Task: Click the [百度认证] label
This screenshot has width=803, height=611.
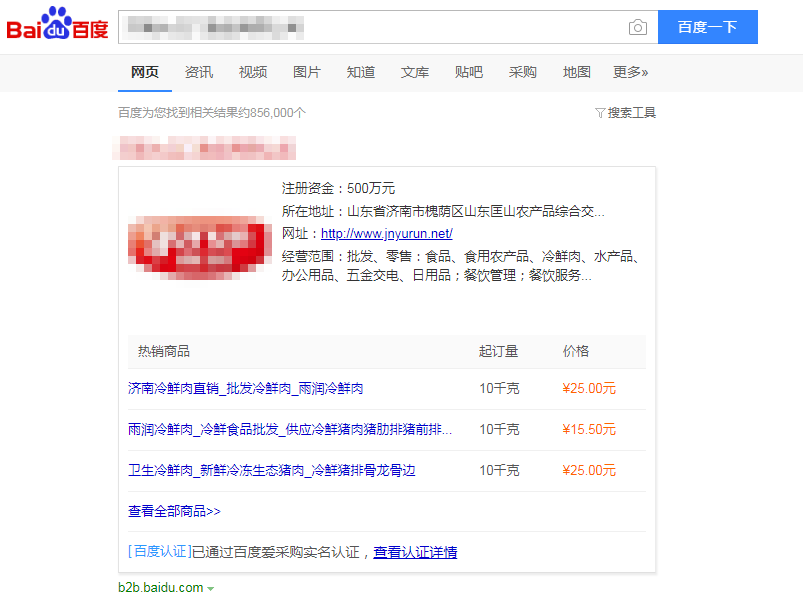Action: click(160, 552)
